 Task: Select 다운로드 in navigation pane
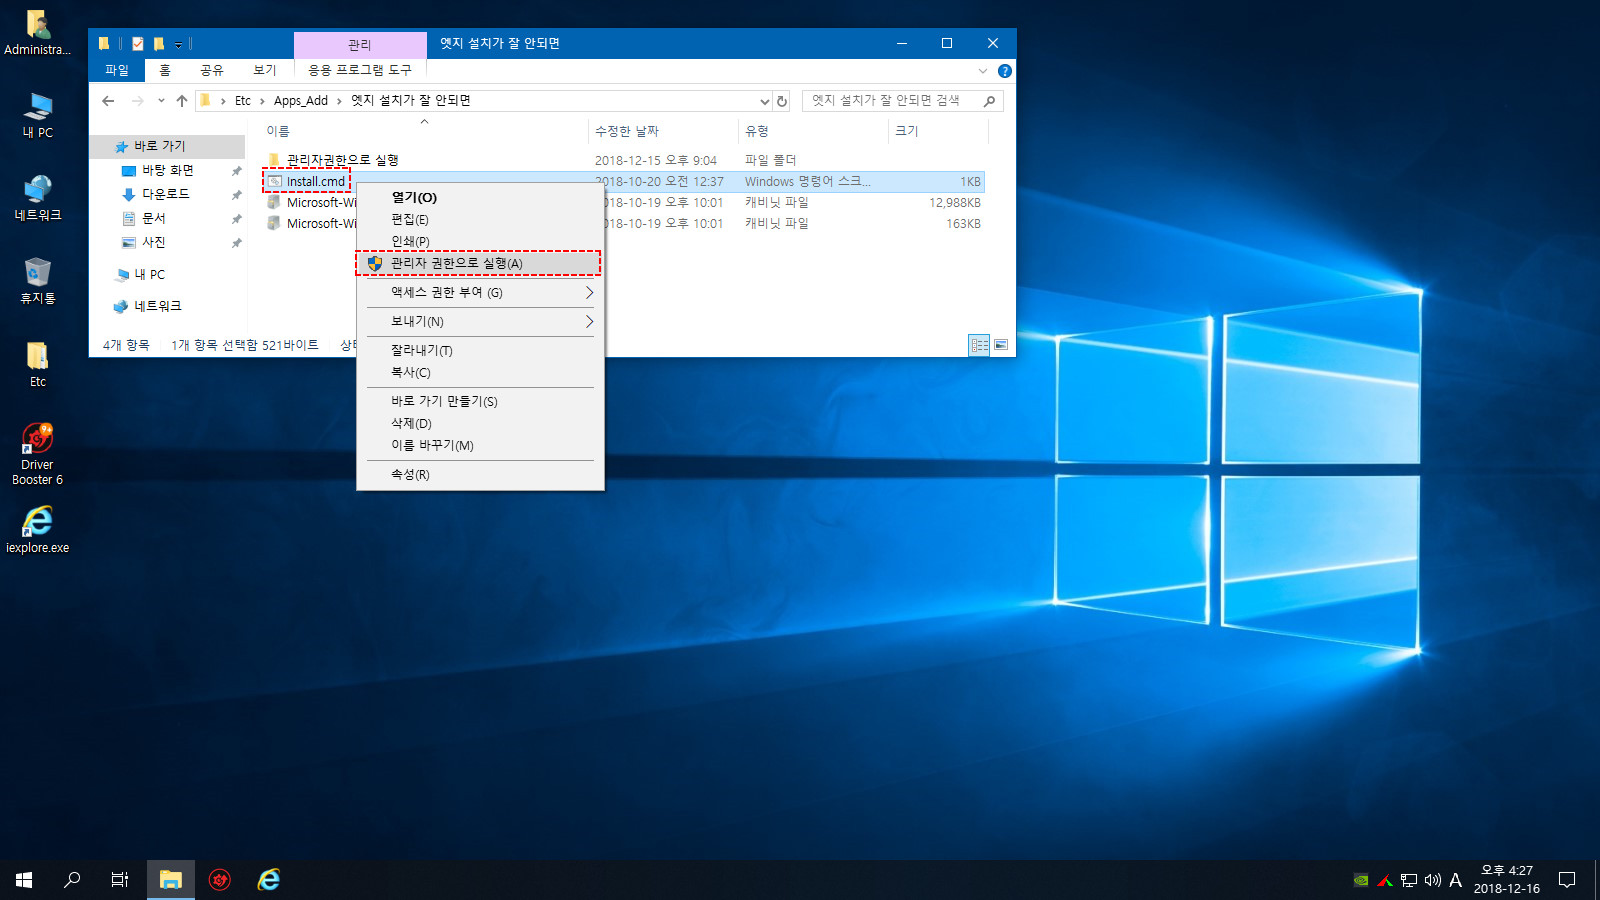pyautogui.click(x=167, y=195)
